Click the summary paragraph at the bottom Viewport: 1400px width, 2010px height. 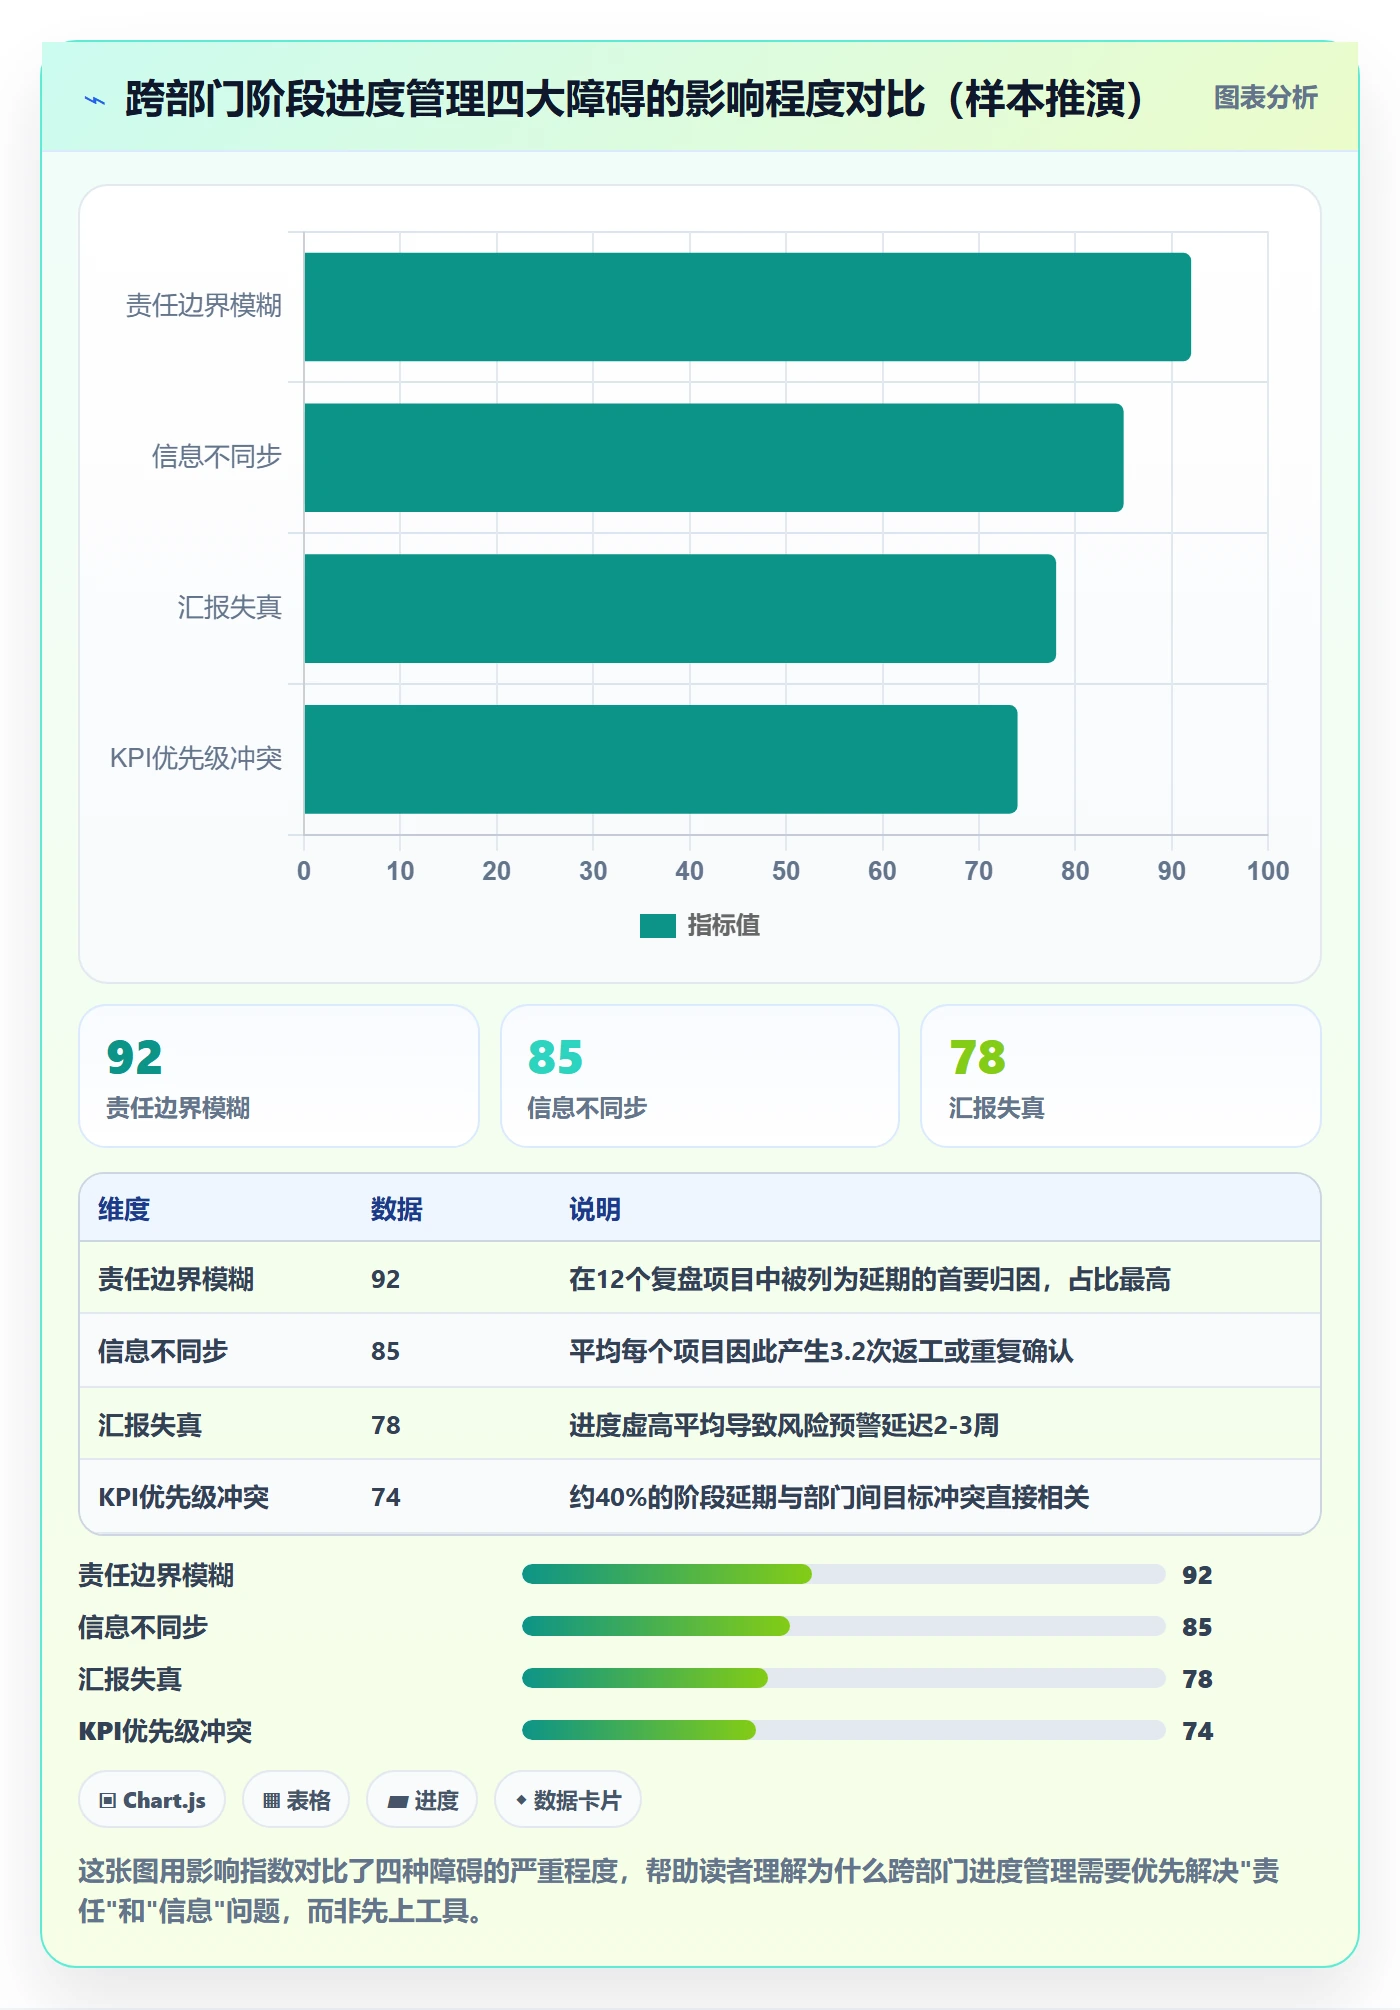(679, 1891)
